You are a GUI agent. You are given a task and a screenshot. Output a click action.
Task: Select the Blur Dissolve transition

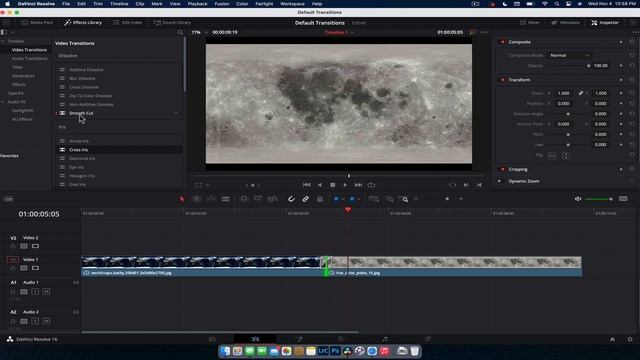click(x=82, y=78)
